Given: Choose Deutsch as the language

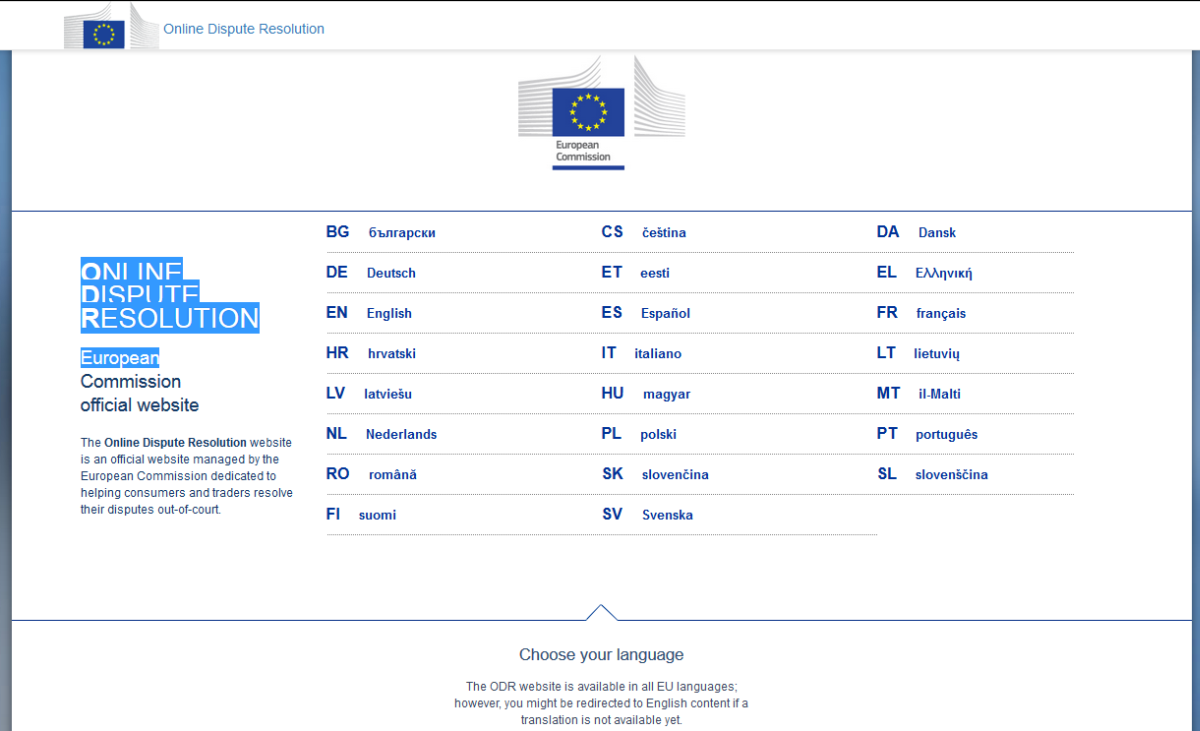Looking at the screenshot, I should [391, 273].
